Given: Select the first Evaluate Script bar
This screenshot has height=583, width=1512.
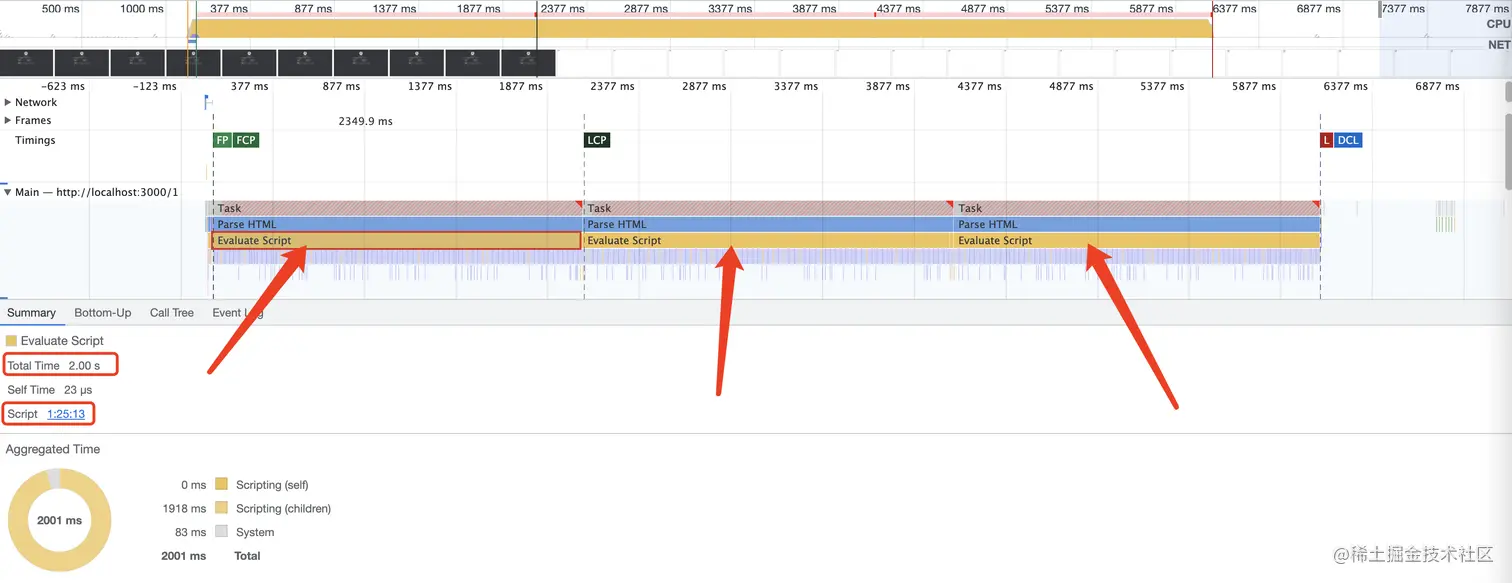Looking at the screenshot, I should (396, 240).
